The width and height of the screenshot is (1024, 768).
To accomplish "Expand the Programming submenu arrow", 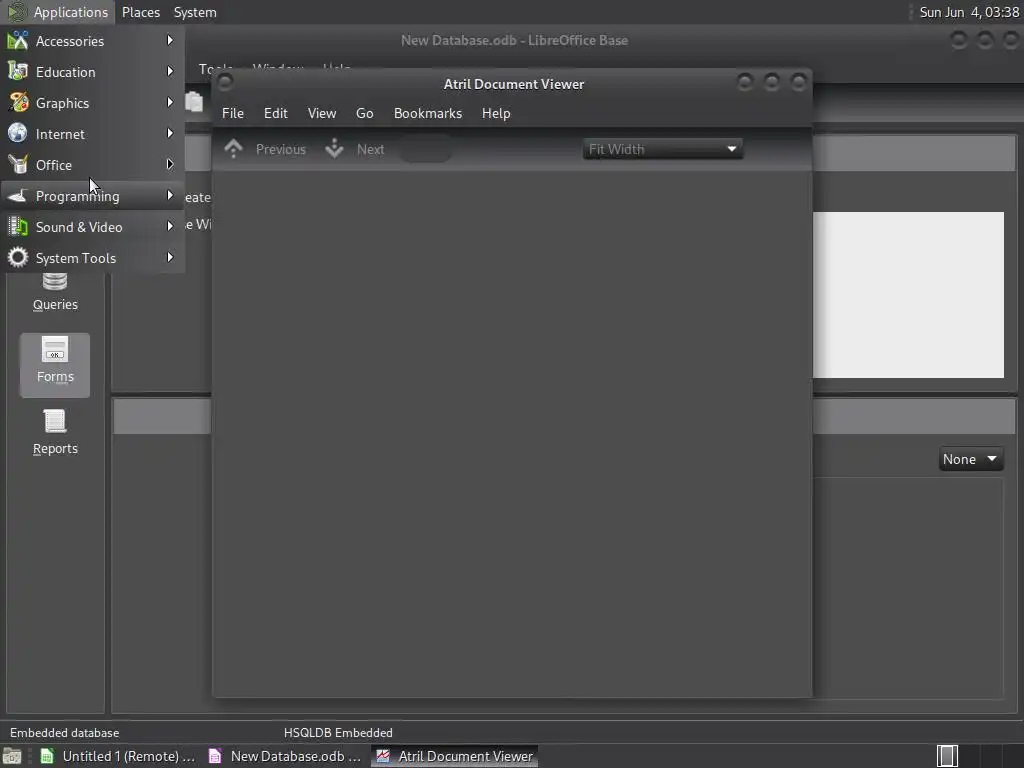I will (170, 195).
